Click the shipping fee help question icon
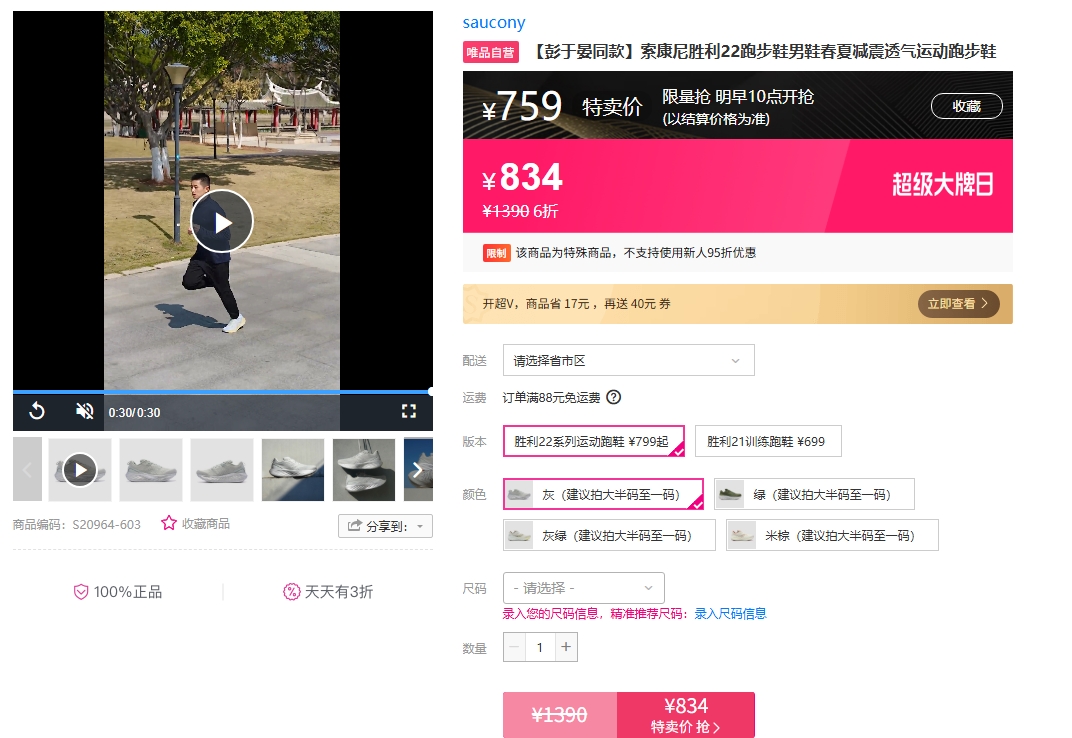The height and width of the screenshot is (738, 1072). 614,397
